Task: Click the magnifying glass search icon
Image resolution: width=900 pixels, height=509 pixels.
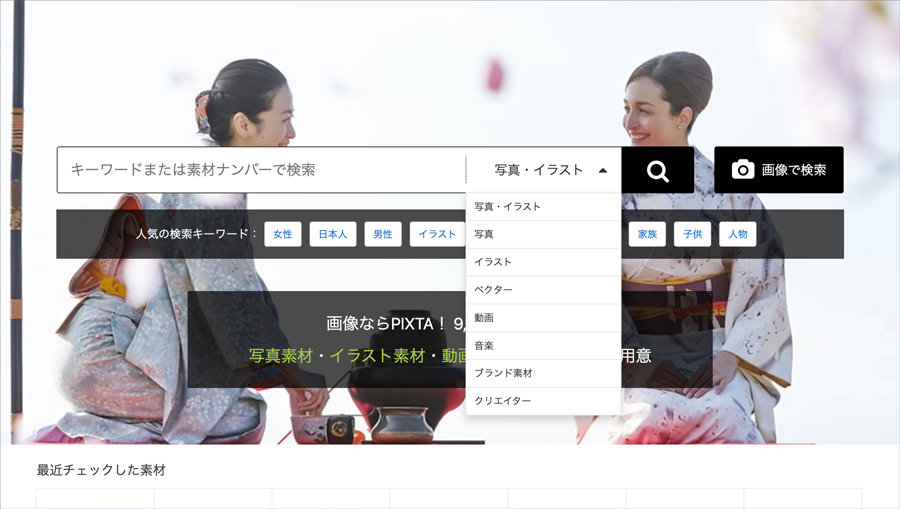Action: coord(657,170)
